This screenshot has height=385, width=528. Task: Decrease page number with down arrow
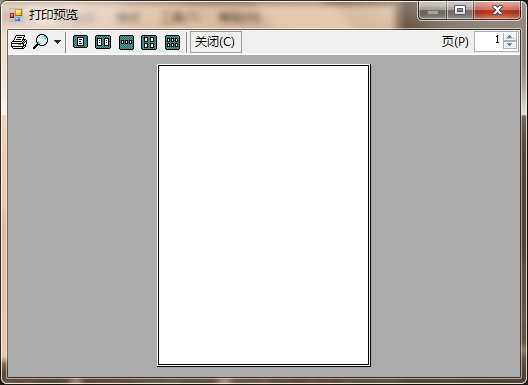[x=509, y=45]
